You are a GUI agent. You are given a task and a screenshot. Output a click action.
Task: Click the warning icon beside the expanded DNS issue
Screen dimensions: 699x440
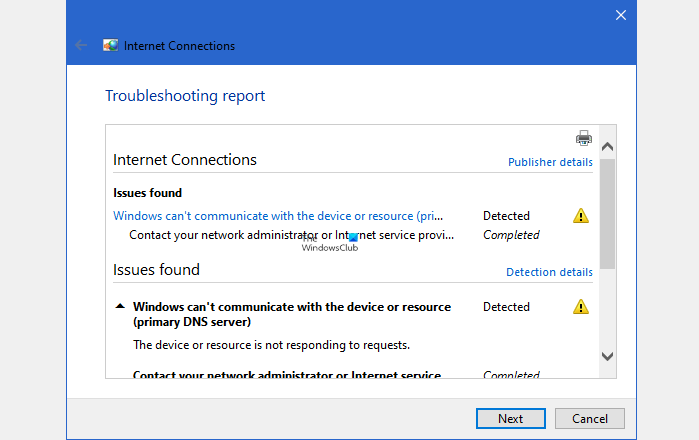pos(580,307)
